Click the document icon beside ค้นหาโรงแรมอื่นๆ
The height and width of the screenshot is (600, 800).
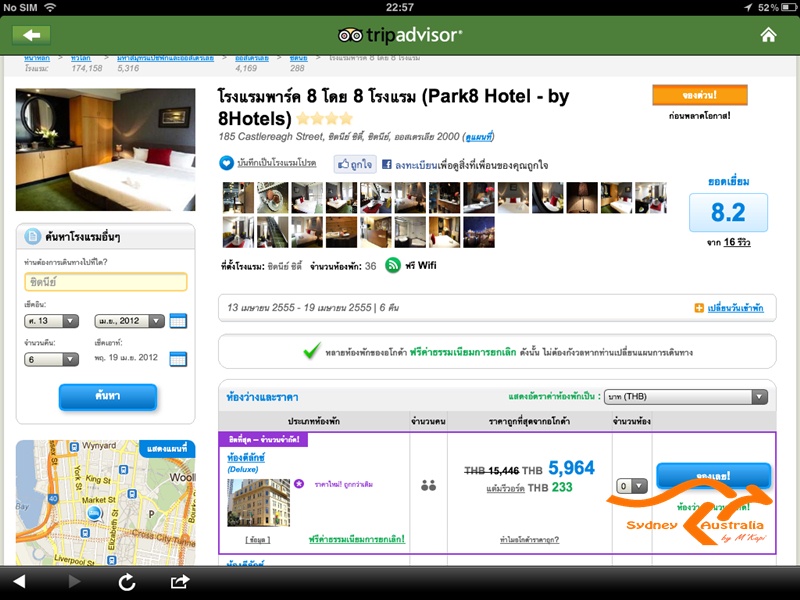(x=33, y=237)
